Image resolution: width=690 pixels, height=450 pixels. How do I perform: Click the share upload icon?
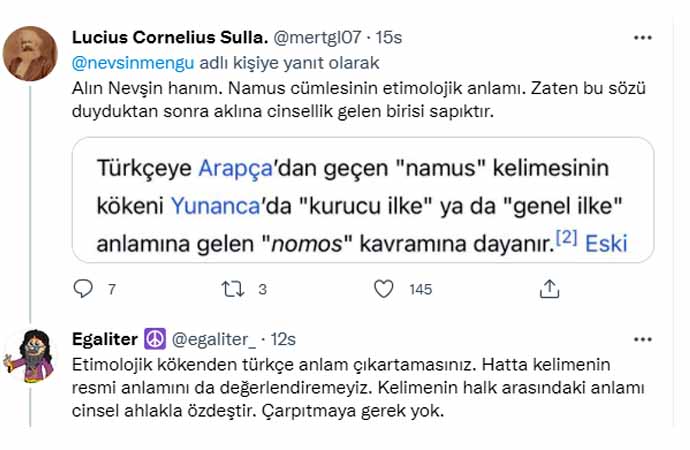point(548,289)
